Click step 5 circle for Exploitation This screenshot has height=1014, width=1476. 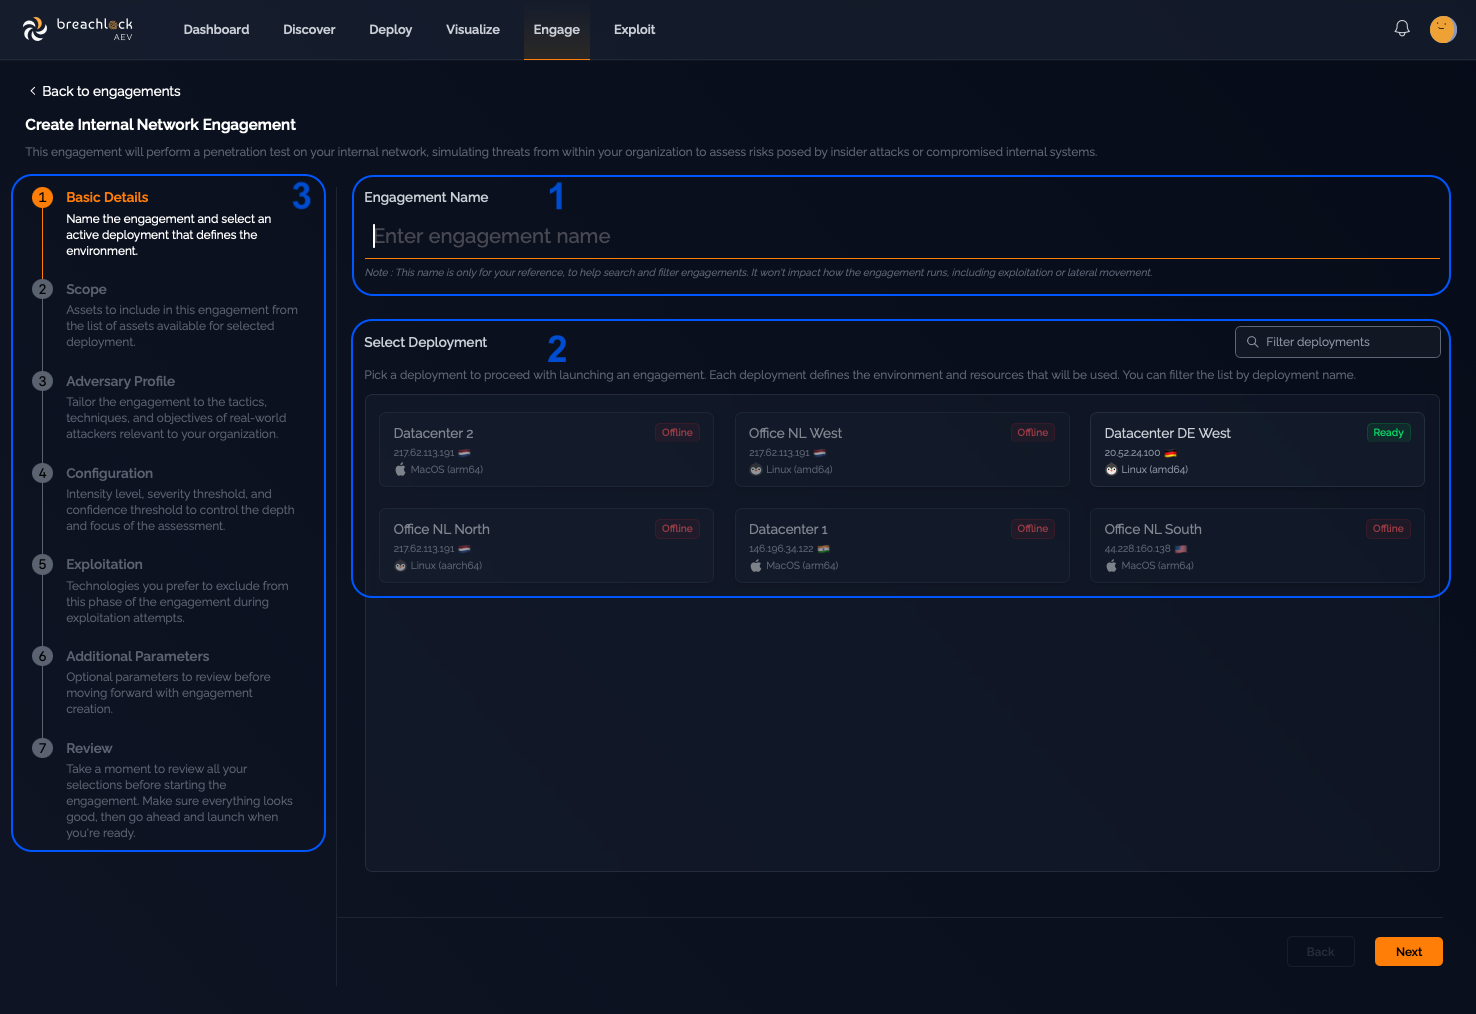42,564
